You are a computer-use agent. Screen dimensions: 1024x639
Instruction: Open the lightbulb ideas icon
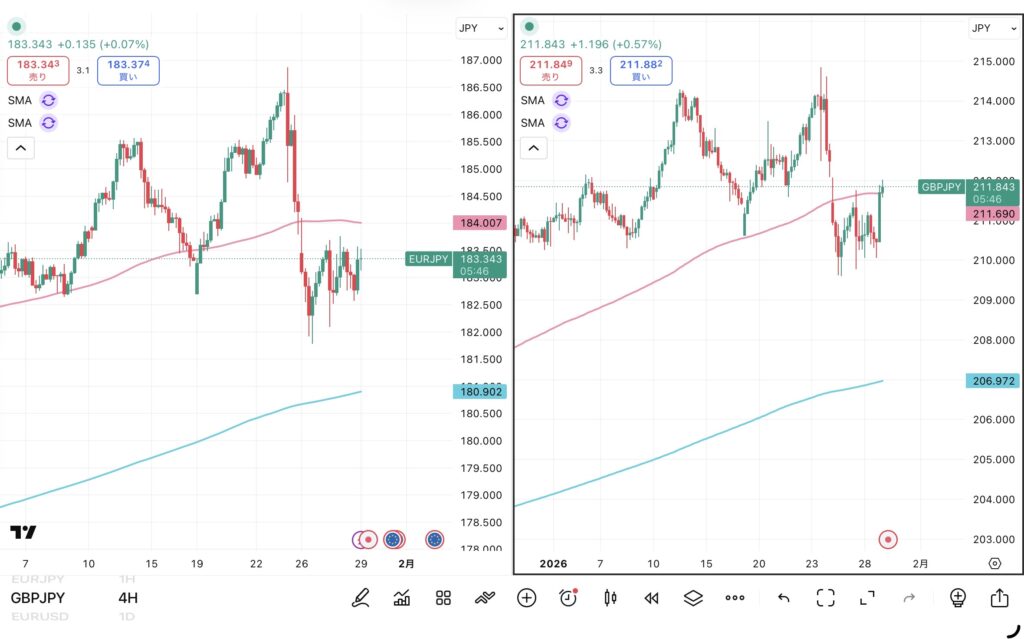957,598
